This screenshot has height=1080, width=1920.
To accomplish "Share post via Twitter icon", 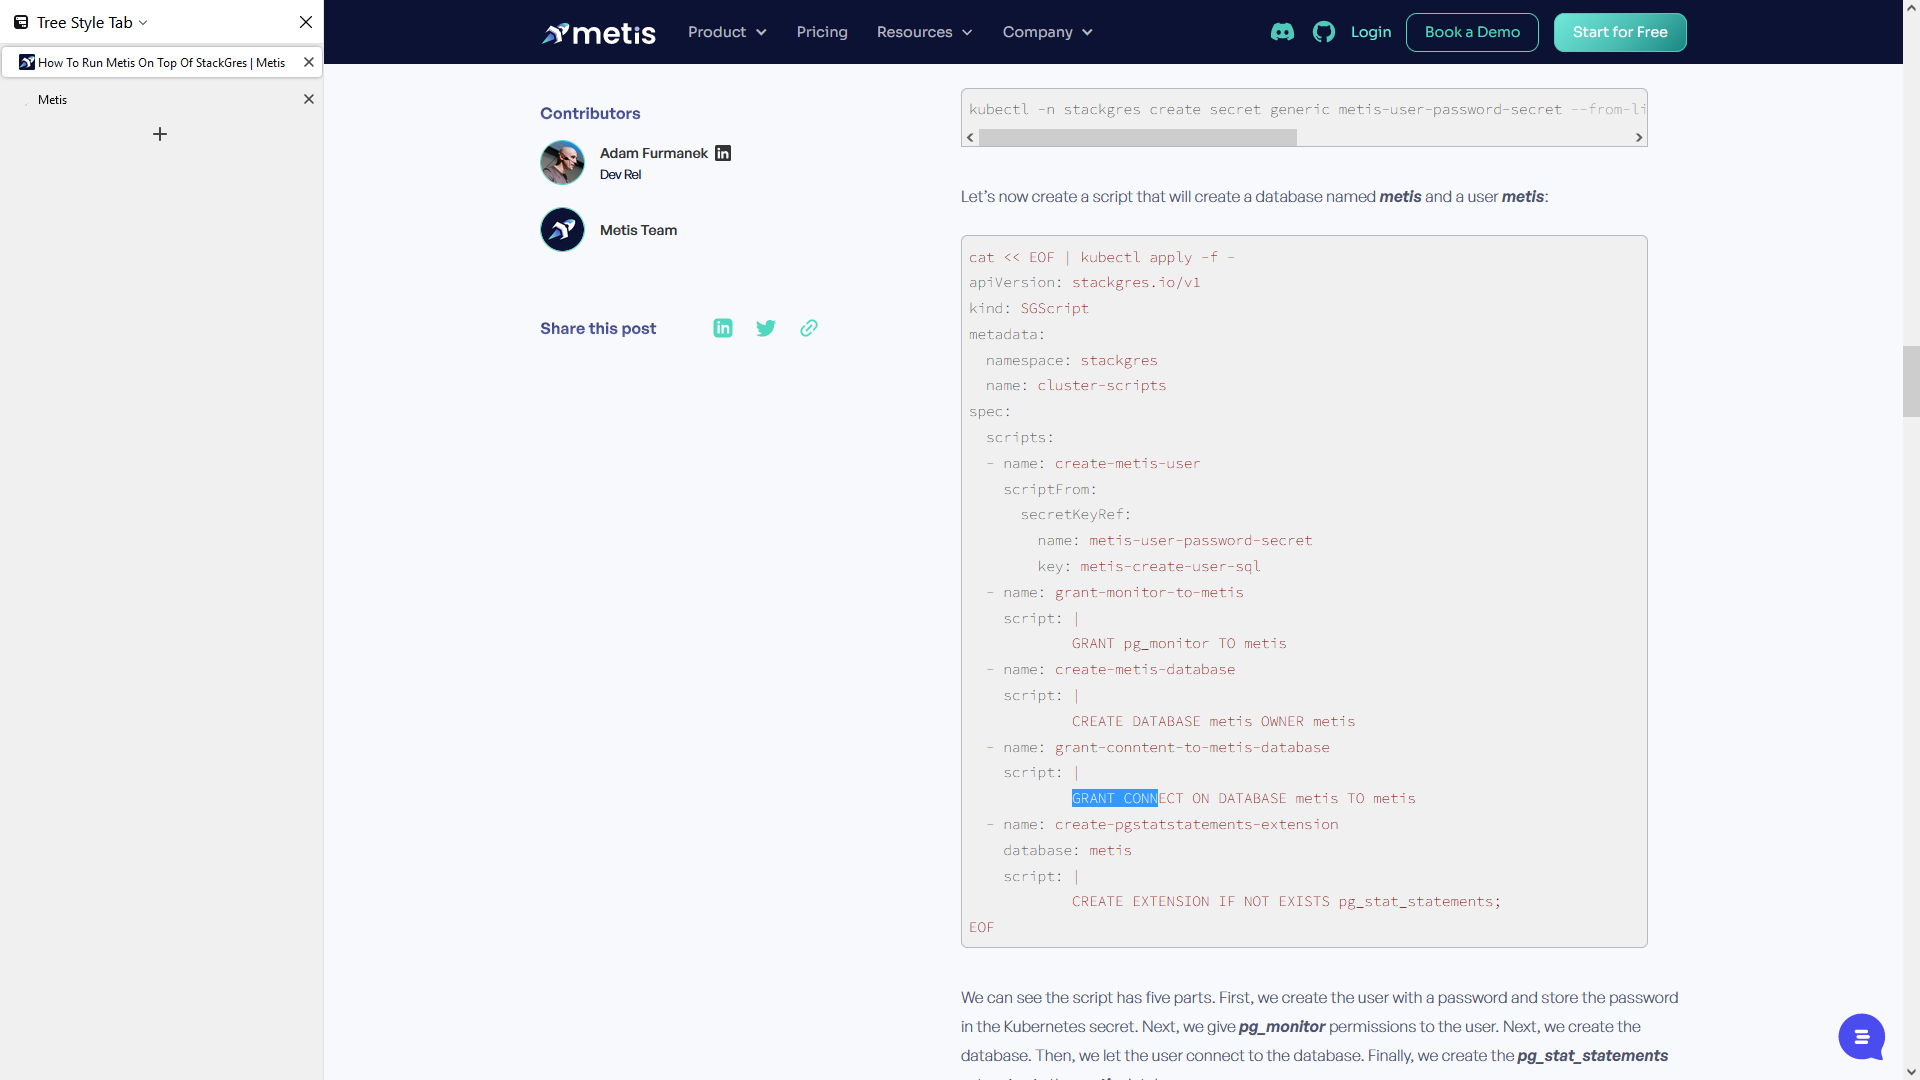I will 766,328.
